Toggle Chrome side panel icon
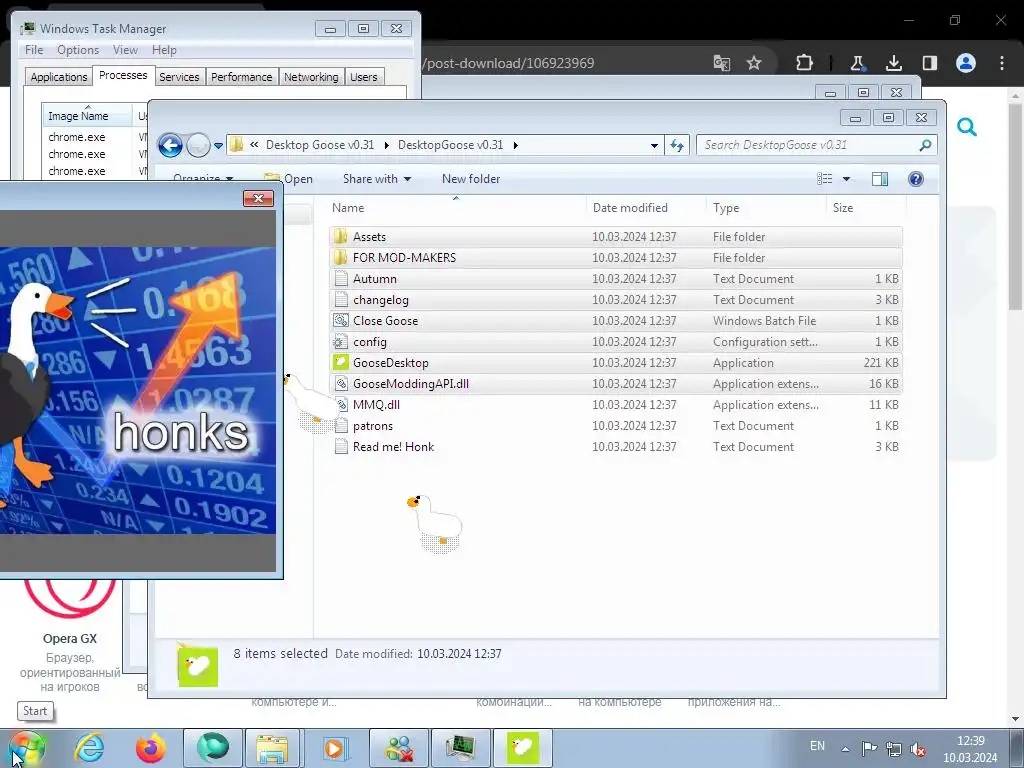The height and width of the screenshot is (768, 1024). coord(929,63)
